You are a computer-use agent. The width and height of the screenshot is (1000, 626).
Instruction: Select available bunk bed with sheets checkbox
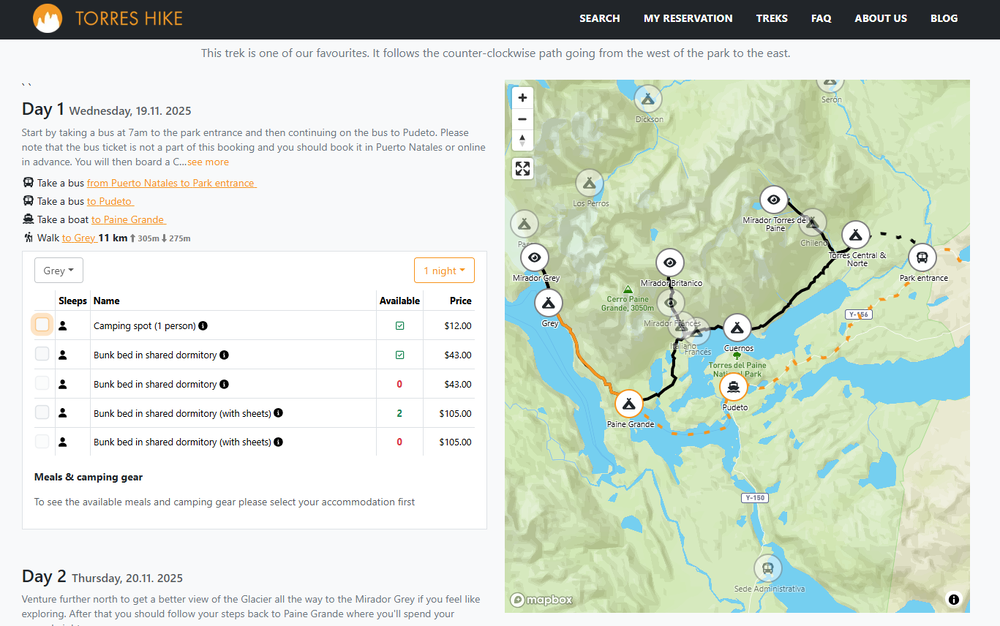coord(42,412)
